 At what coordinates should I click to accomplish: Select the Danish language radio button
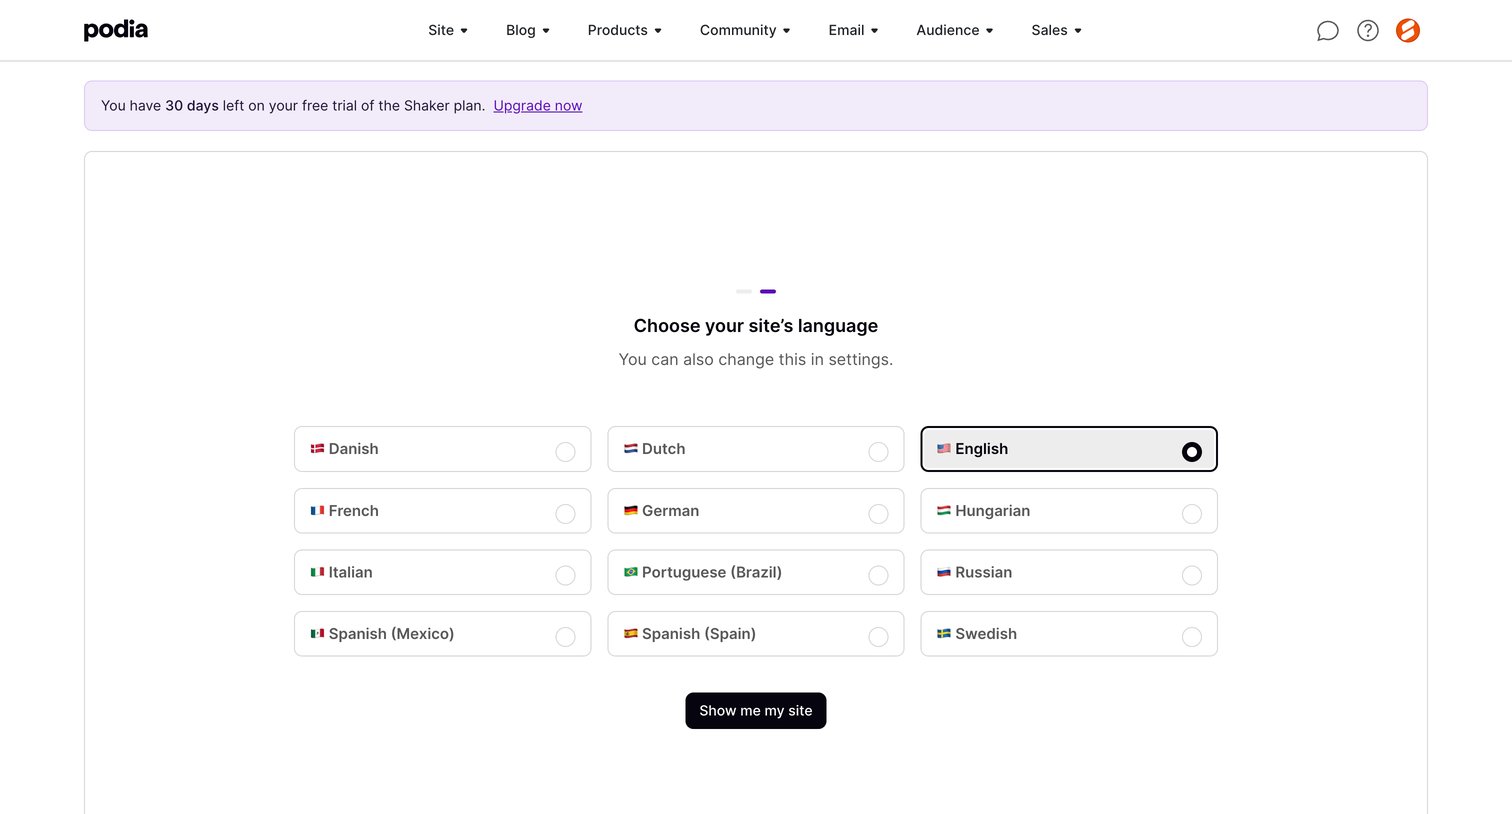[x=565, y=452]
